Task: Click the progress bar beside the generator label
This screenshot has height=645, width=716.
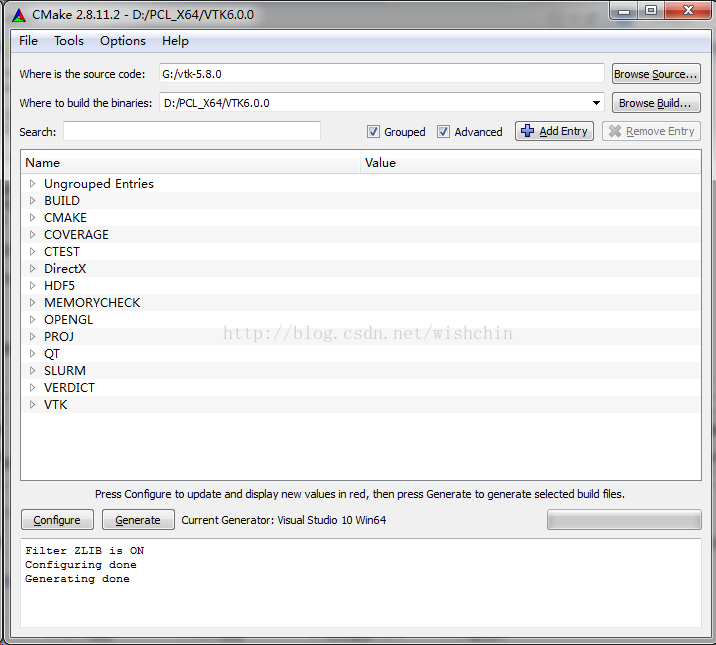Action: coord(624,519)
